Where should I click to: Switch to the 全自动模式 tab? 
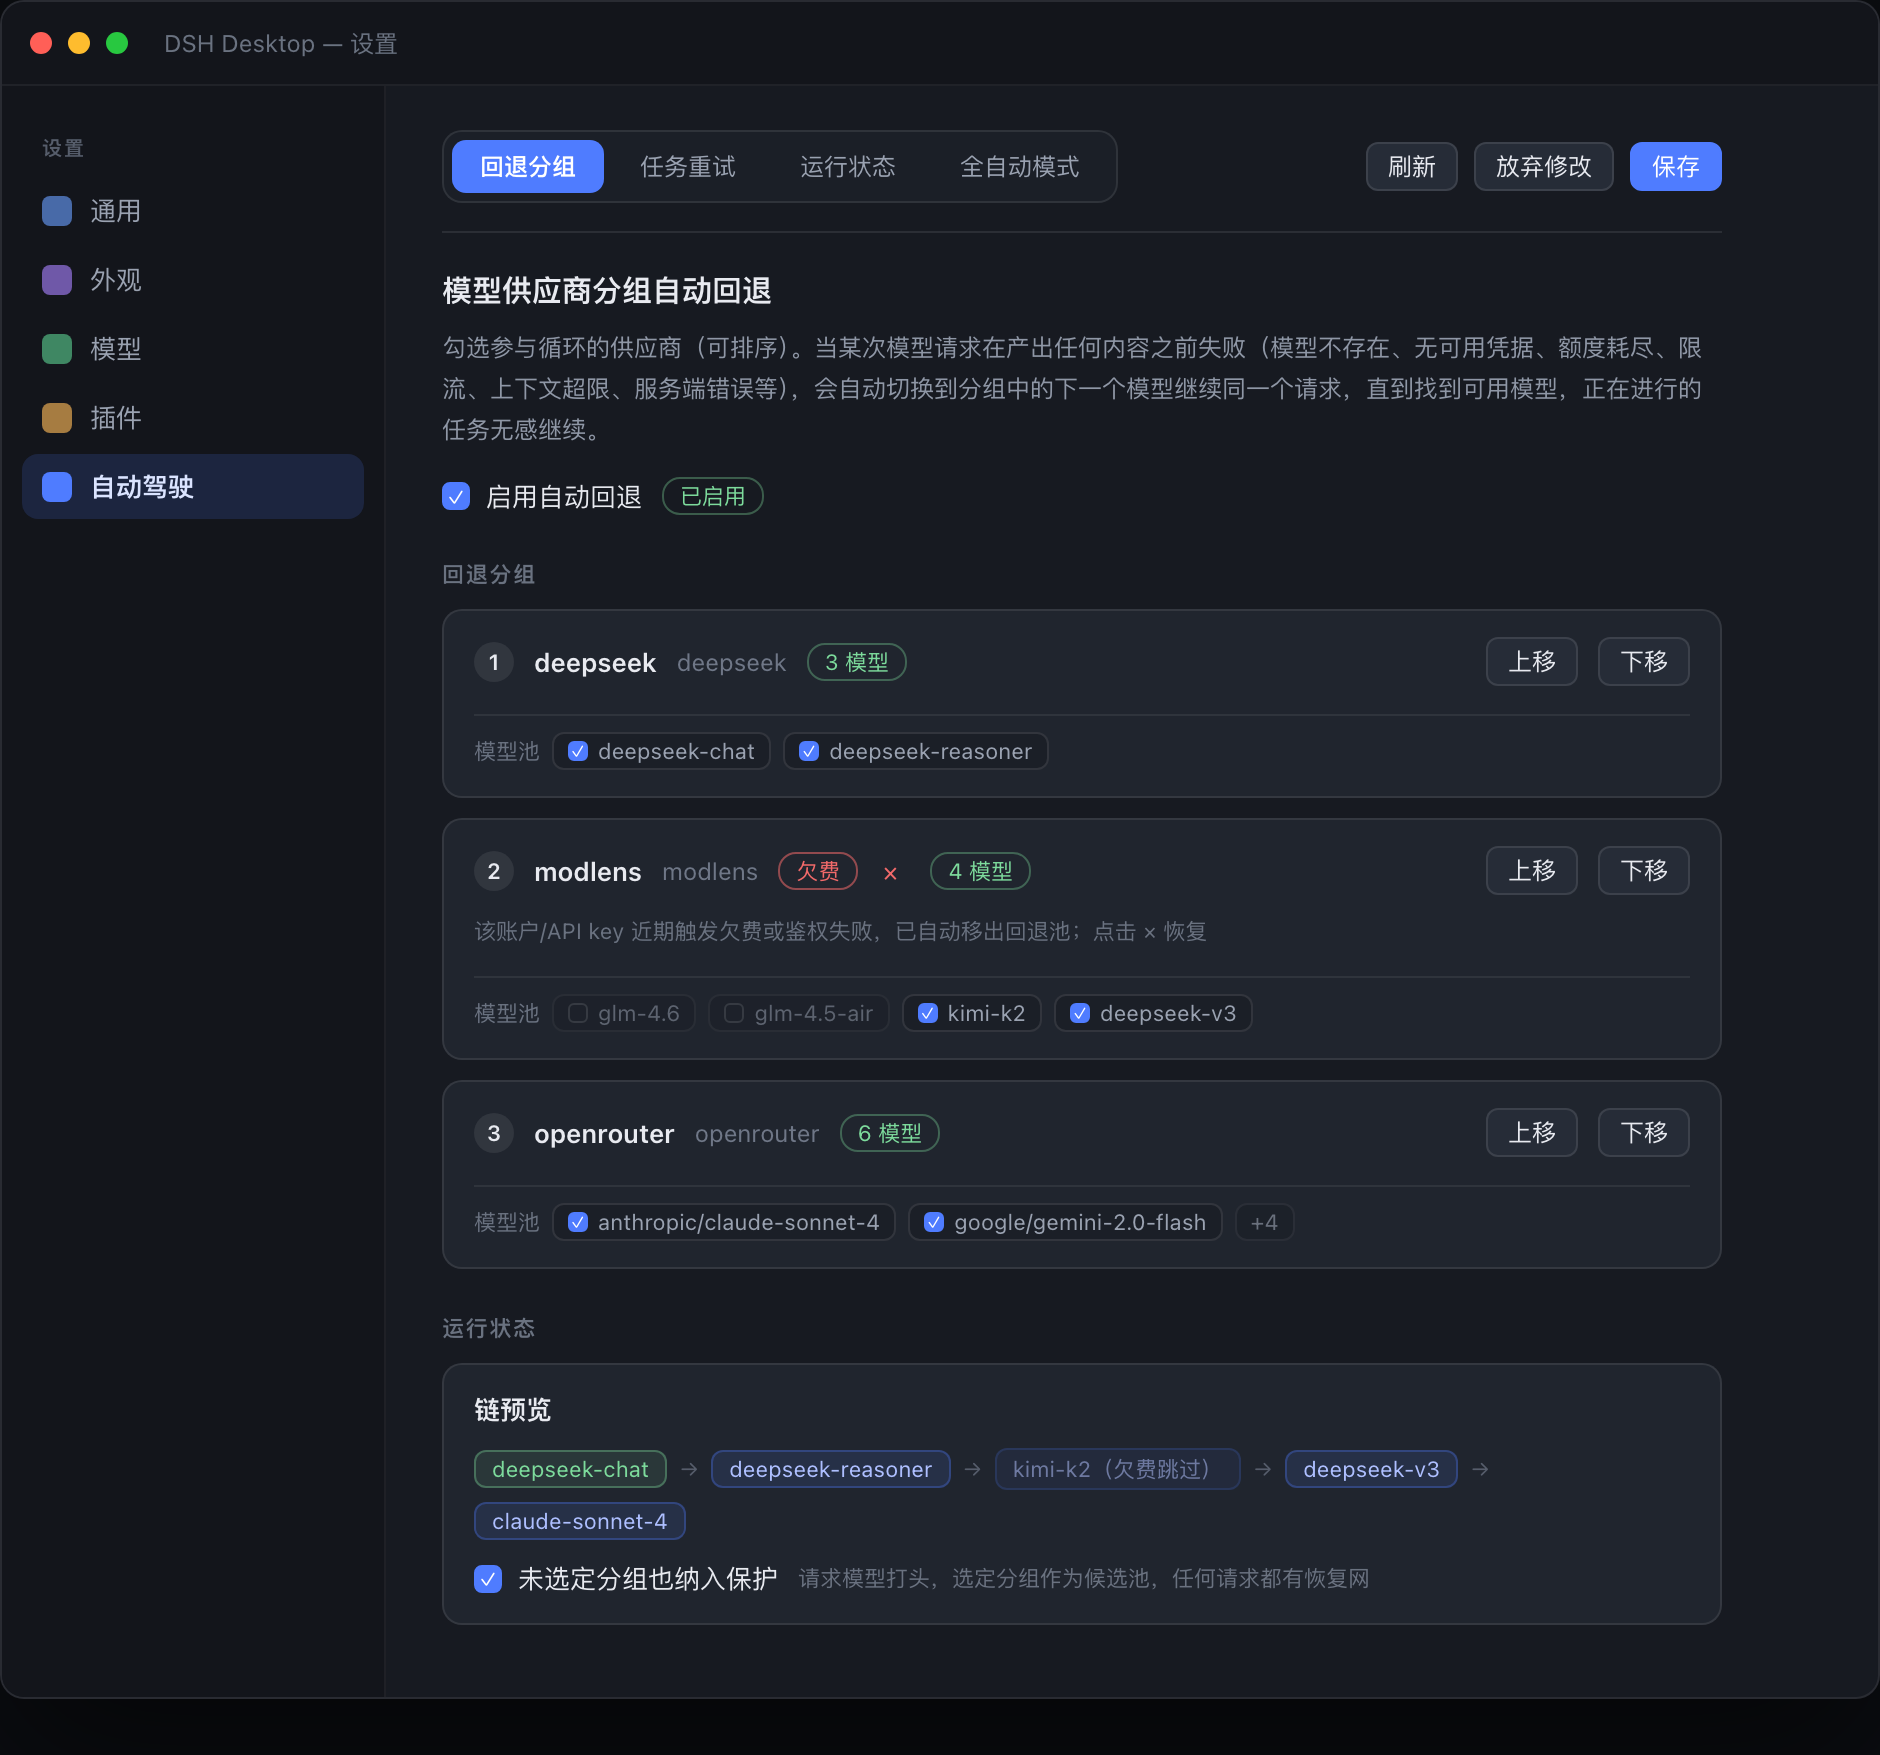(1019, 166)
